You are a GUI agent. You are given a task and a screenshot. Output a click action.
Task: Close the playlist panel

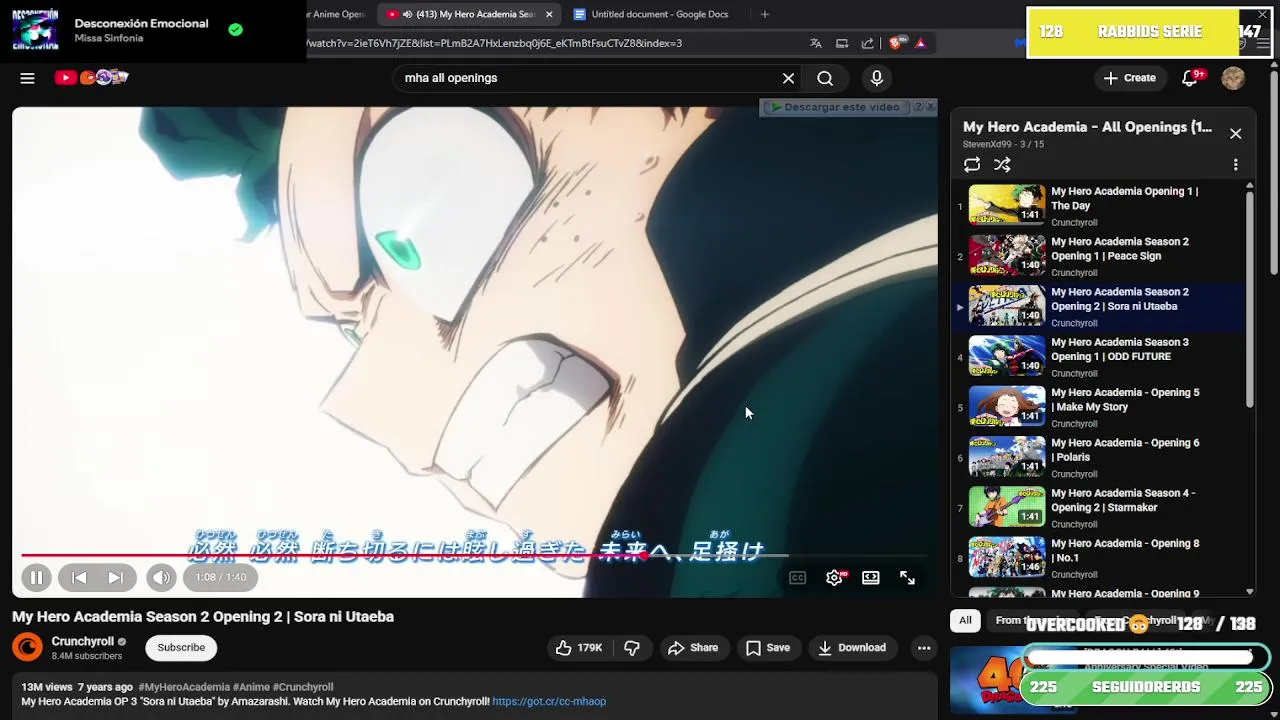(x=1235, y=133)
